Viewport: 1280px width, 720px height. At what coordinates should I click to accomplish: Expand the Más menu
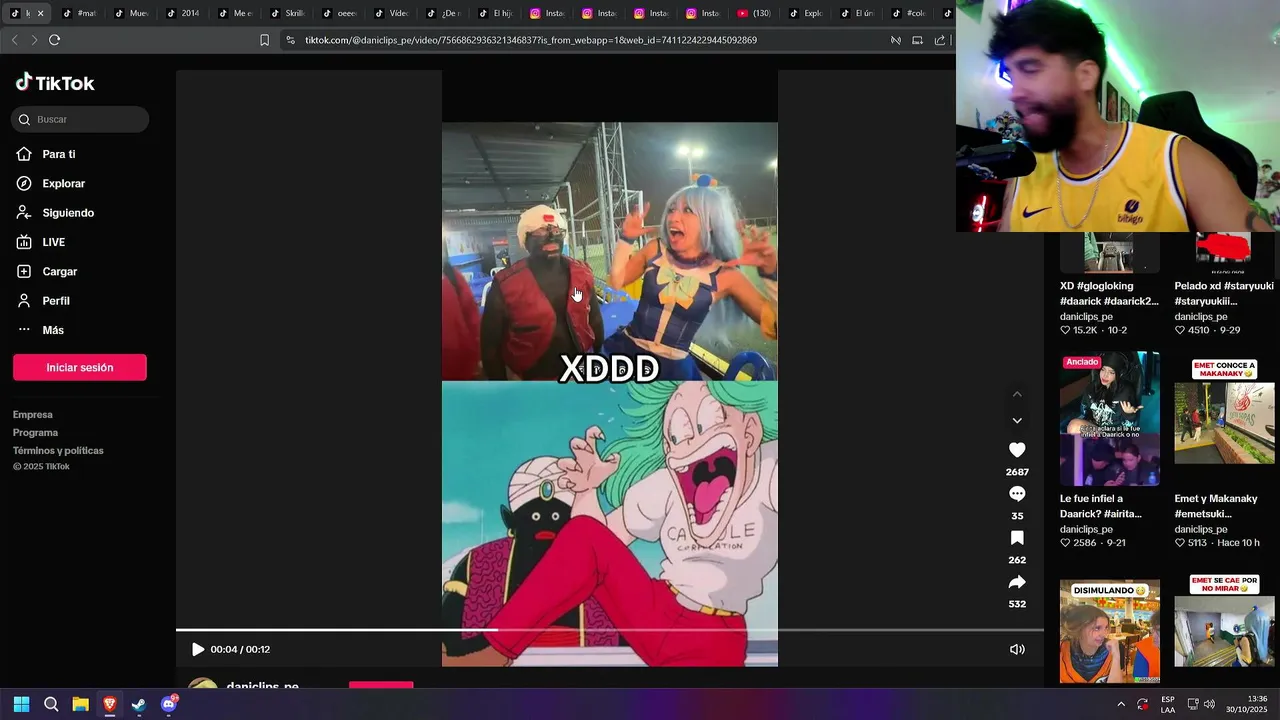point(52,330)
